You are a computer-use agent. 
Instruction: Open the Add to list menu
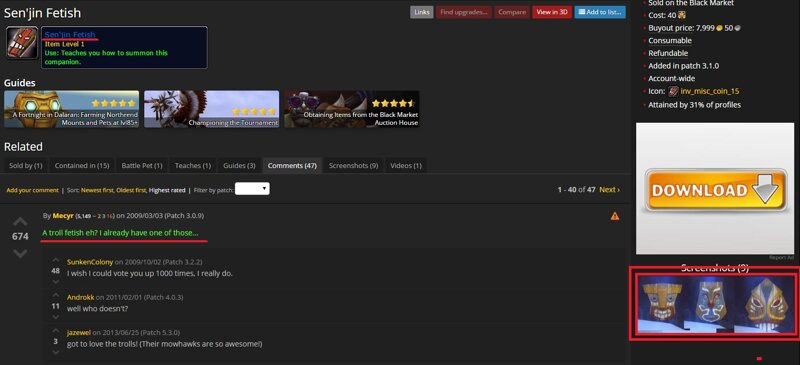coord(600,12)
